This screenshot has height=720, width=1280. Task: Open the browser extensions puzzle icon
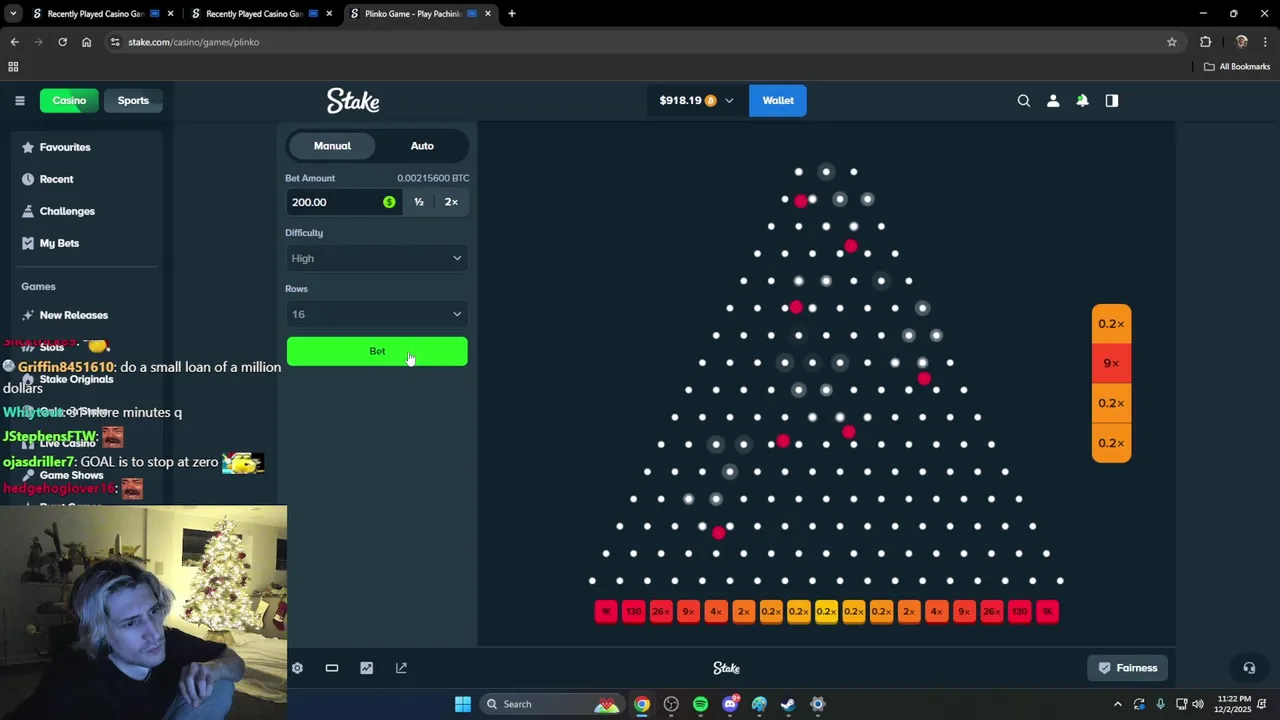point(1205,42)
